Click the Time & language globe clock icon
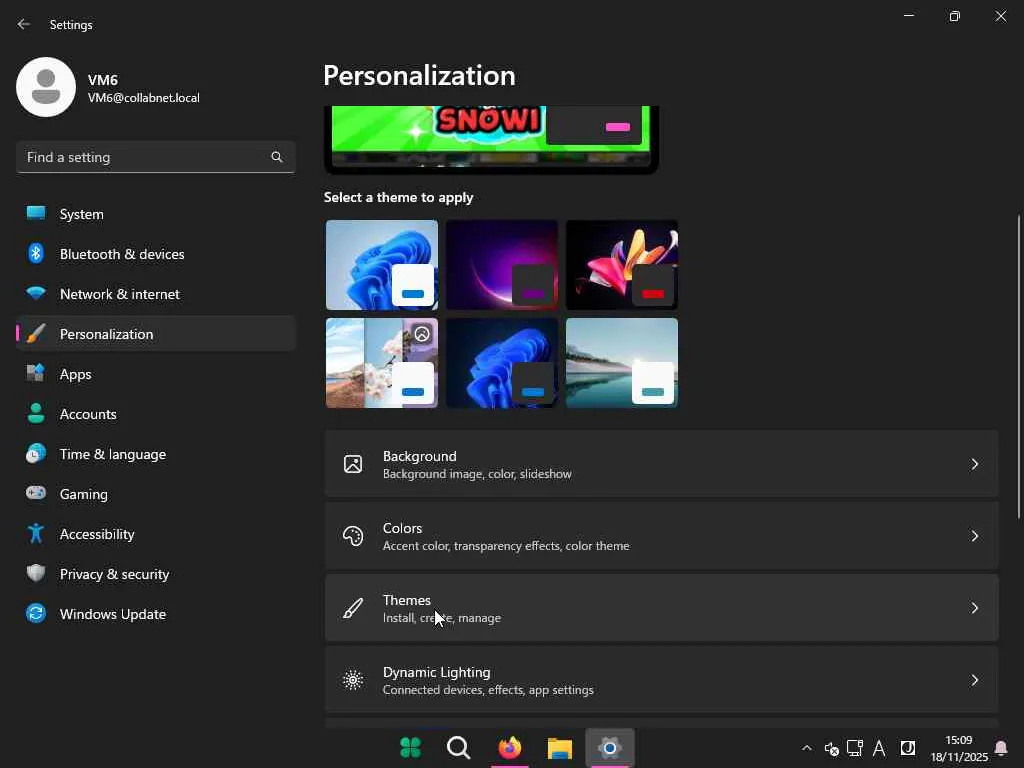This screenshot has height=768, width=1024. 36,453
